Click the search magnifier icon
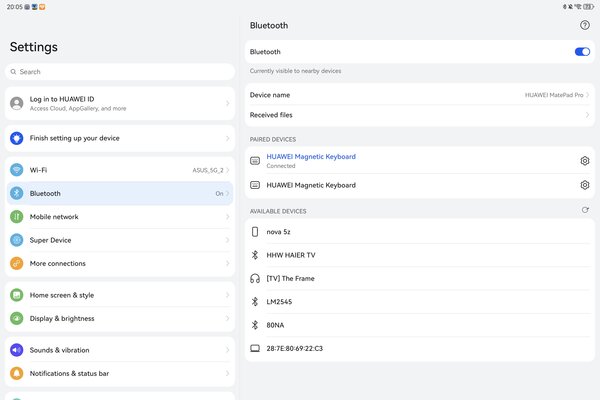Viewport: 600px width, 400px height. pyautogui.click(x=13, y=72)
